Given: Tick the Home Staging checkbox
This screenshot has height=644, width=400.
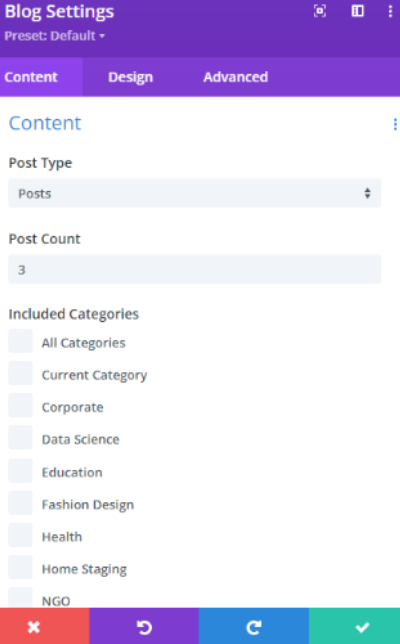Looking at the screenshot, I should tap(21, 567).
